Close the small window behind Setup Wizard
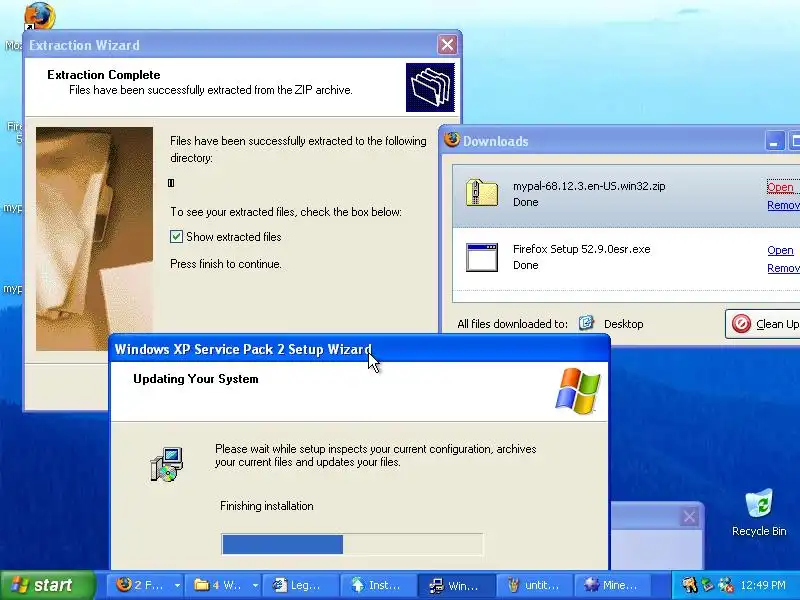This screenshot has height=600, width=800. pyautogui.click(x=689, y=517)
